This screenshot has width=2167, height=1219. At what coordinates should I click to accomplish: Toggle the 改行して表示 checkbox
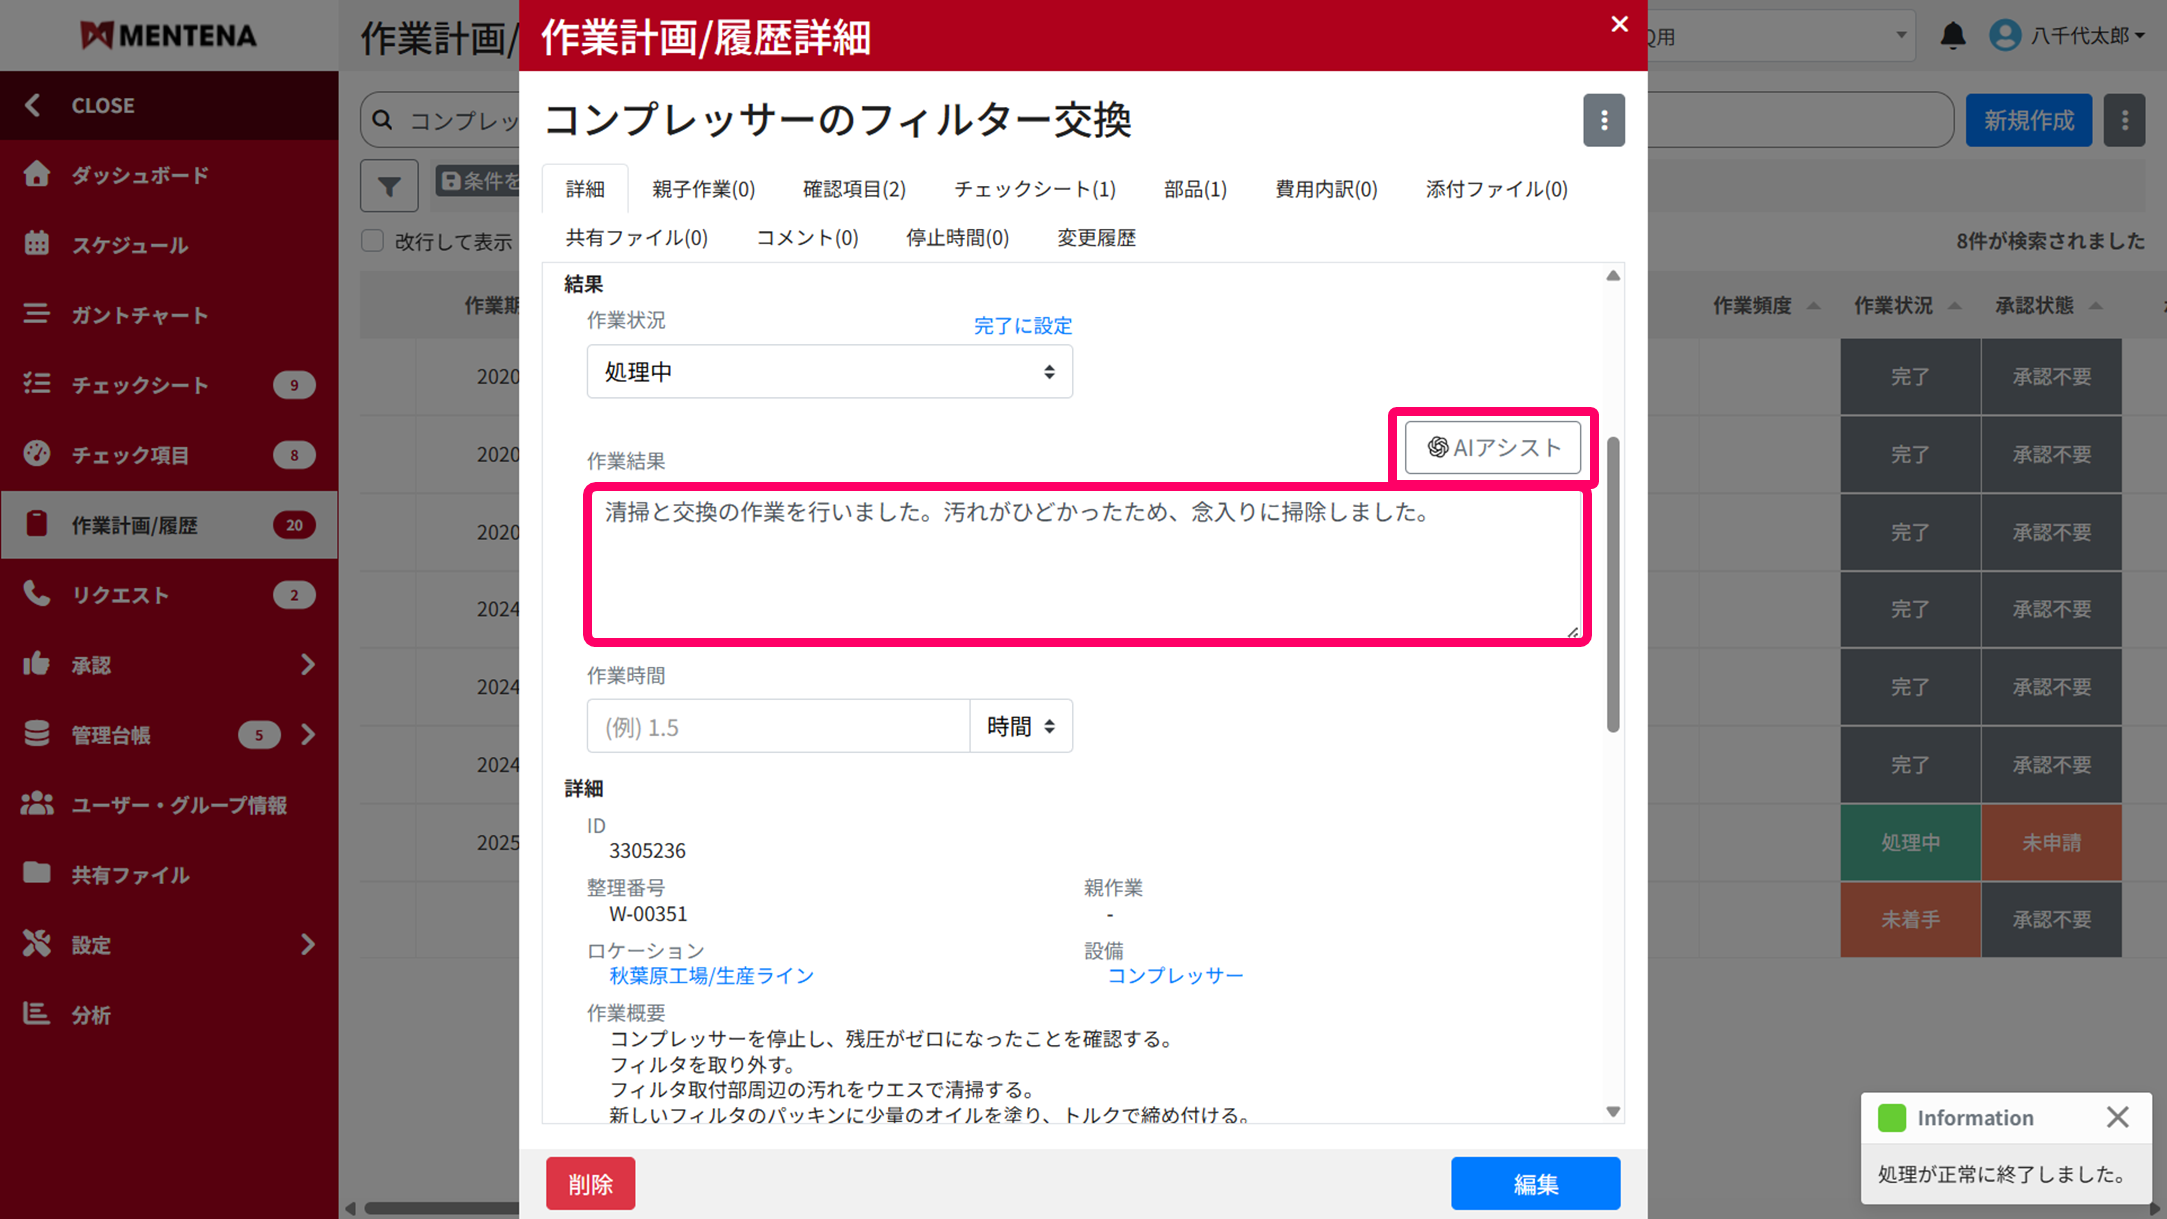373,241
